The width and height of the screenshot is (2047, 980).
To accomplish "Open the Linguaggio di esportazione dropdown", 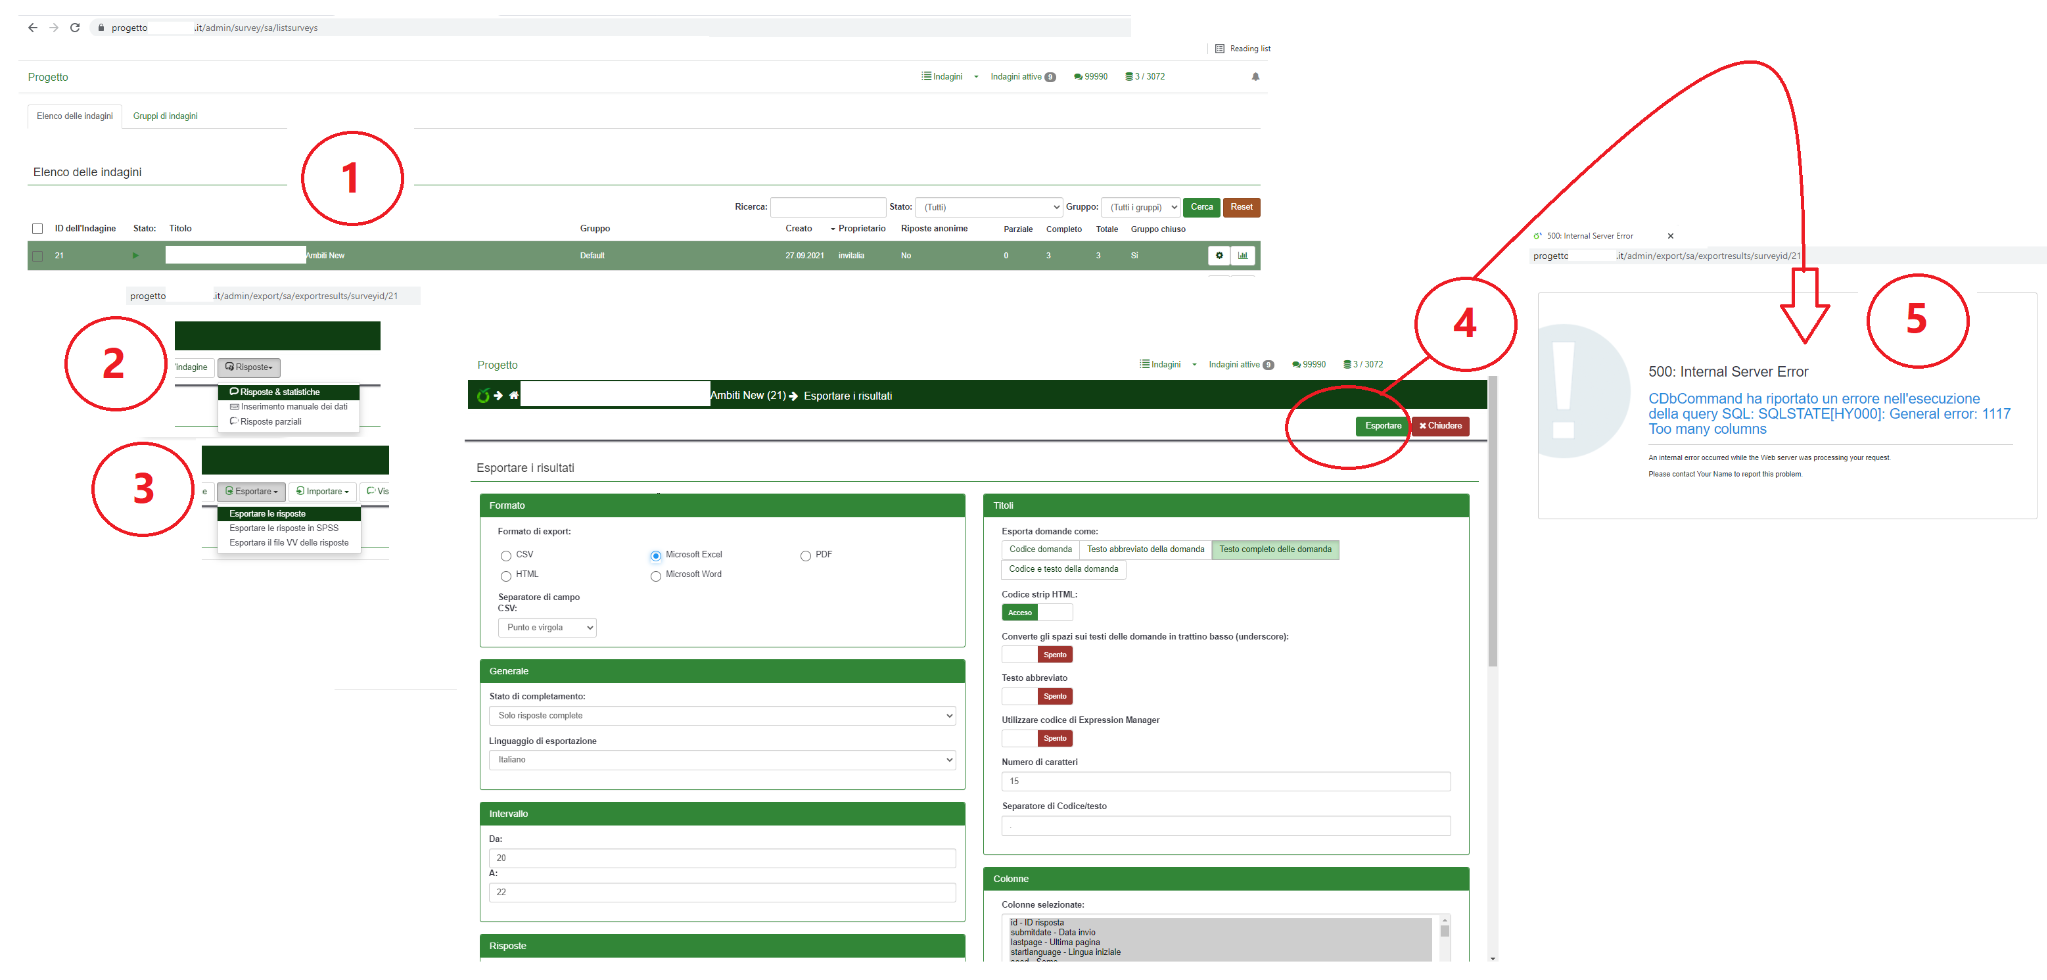I will tap(722, 761).
